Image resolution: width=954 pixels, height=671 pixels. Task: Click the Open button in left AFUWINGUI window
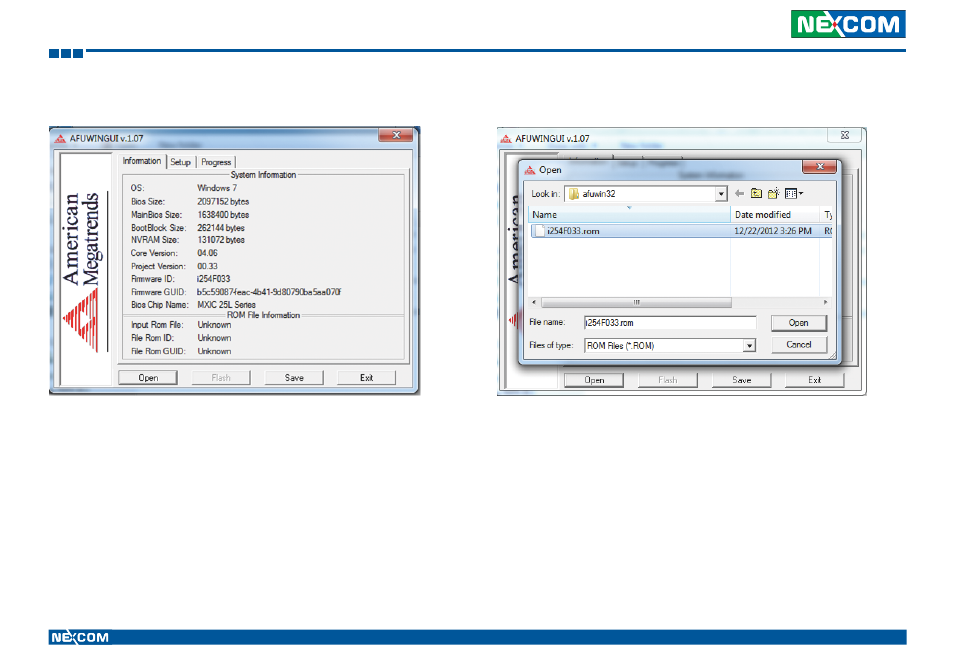(x=148, y=378)
